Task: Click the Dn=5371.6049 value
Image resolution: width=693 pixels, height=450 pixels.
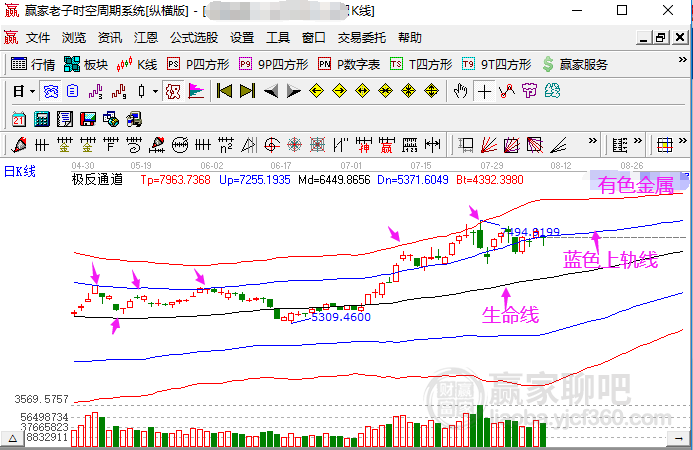Action: point(413,180)
